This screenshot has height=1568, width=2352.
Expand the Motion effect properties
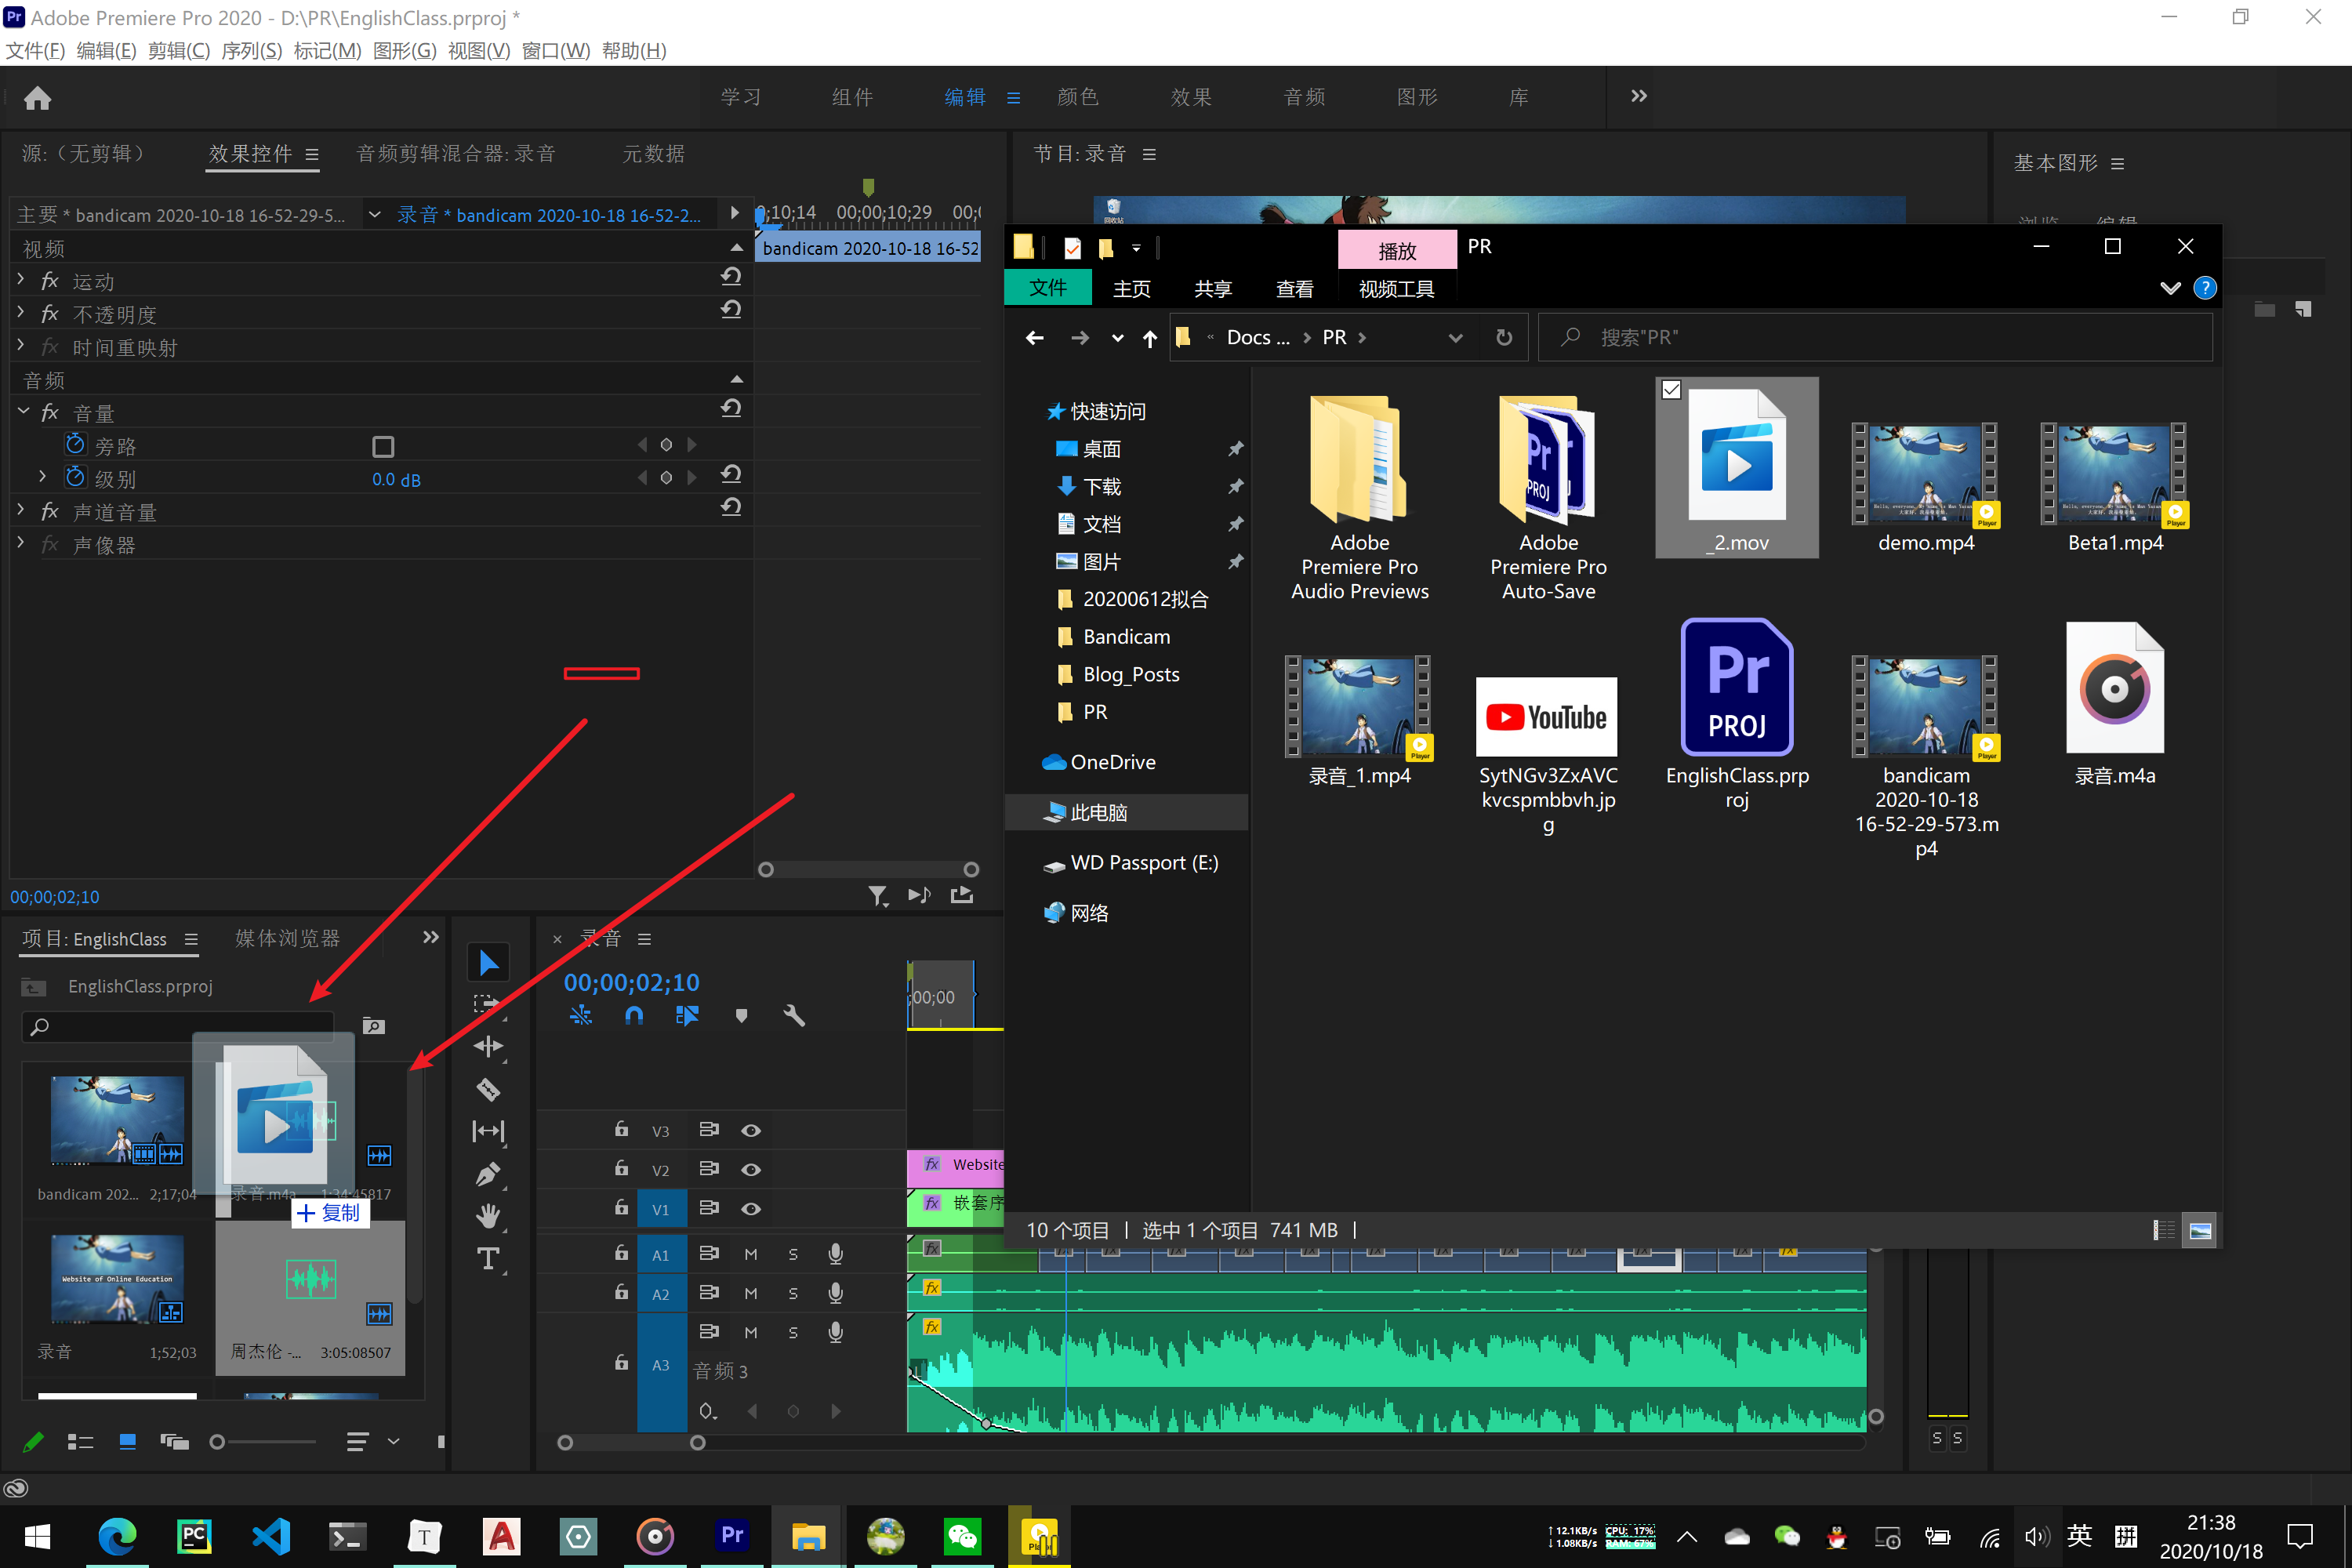21,279
